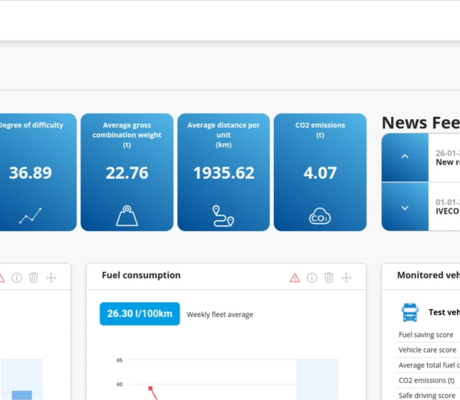Click the Test vehicle truck icon
The height and width of the screenshot is (400, 460).
tap(410, 312)
